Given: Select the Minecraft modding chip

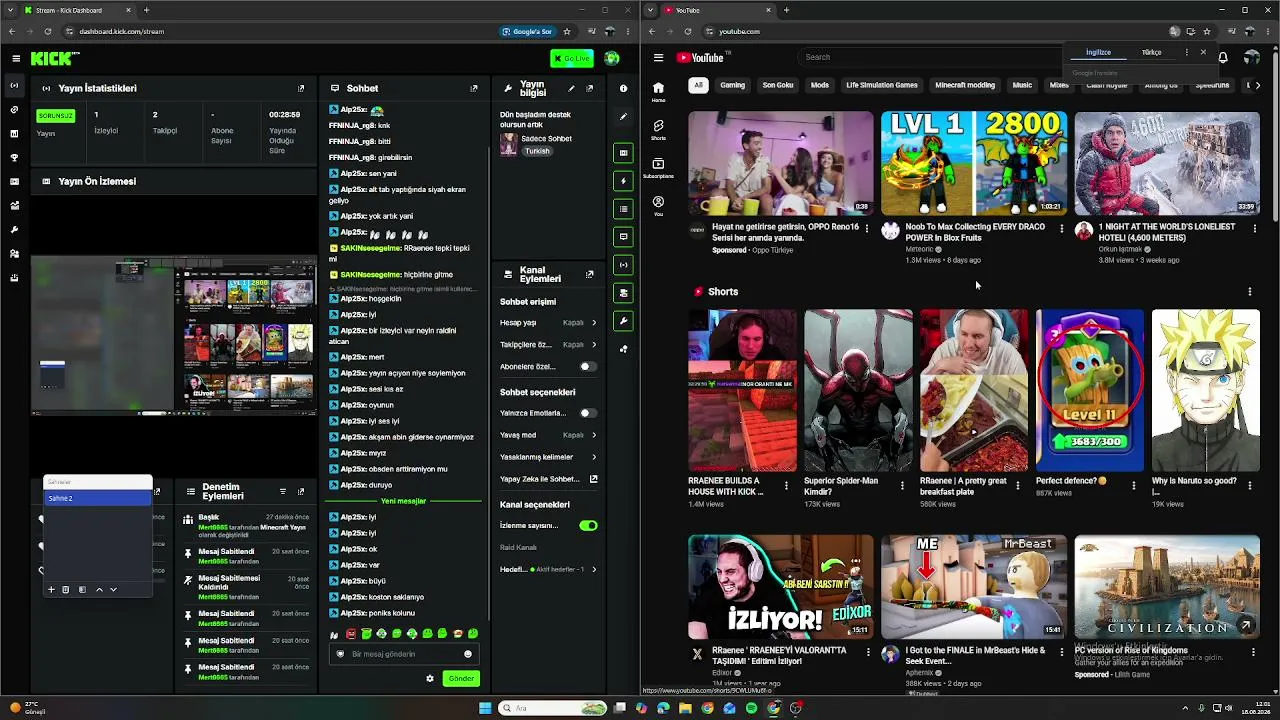Looking at the screenshot, I should (x=965, y=85).
